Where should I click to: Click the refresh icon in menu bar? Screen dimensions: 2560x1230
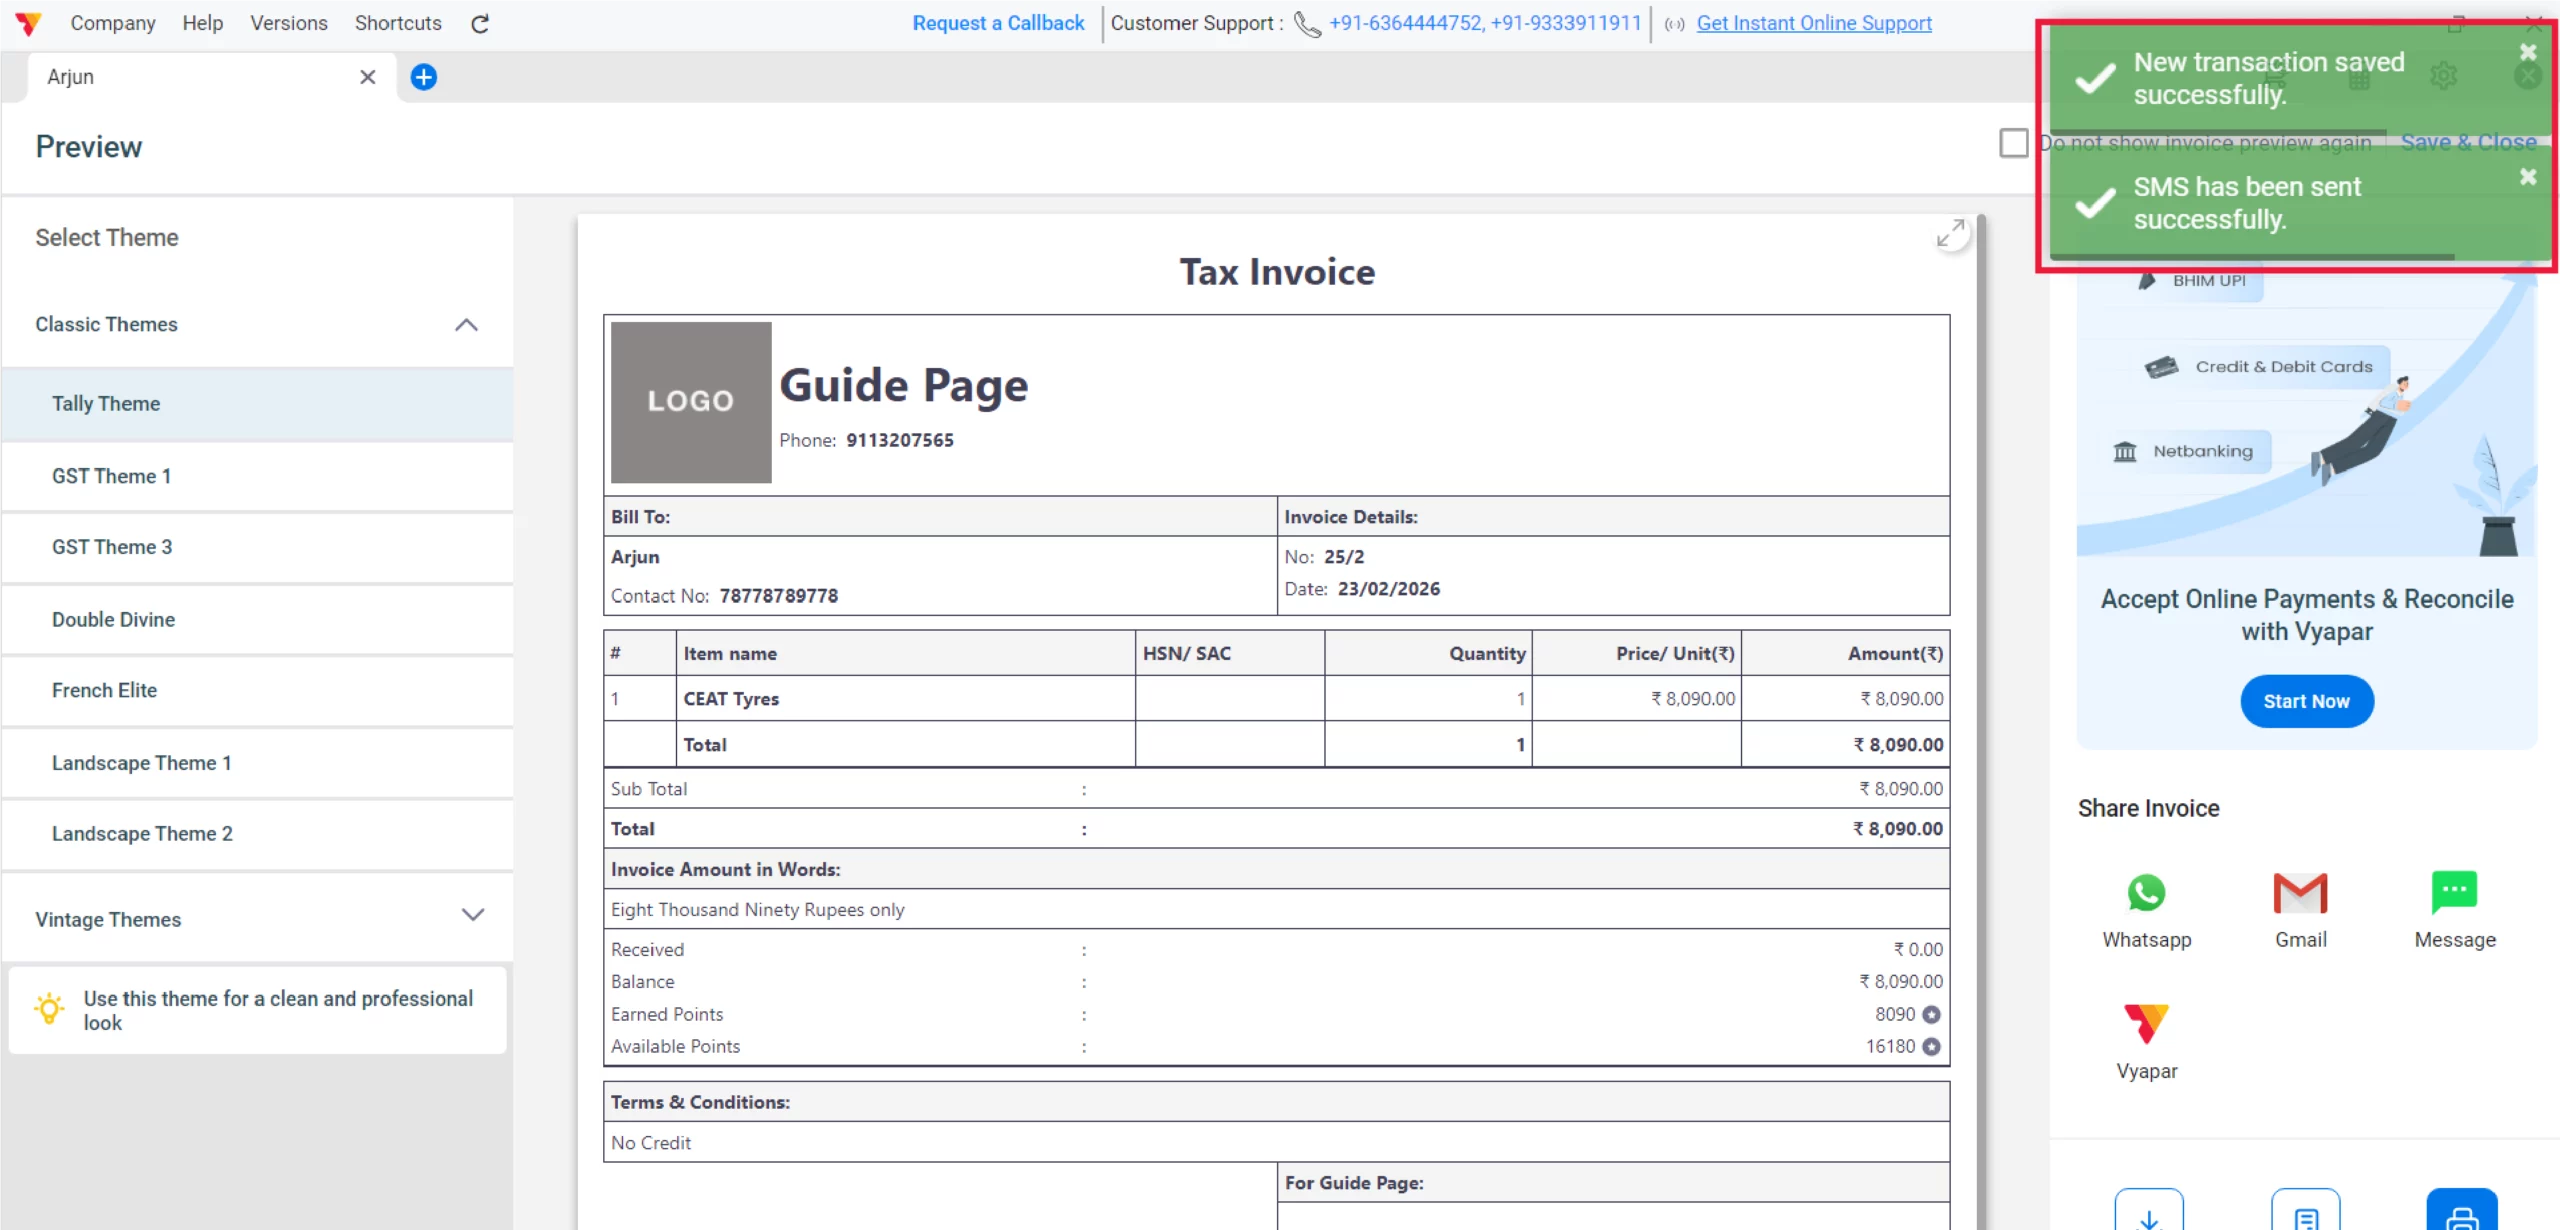[x=480, y=24]
